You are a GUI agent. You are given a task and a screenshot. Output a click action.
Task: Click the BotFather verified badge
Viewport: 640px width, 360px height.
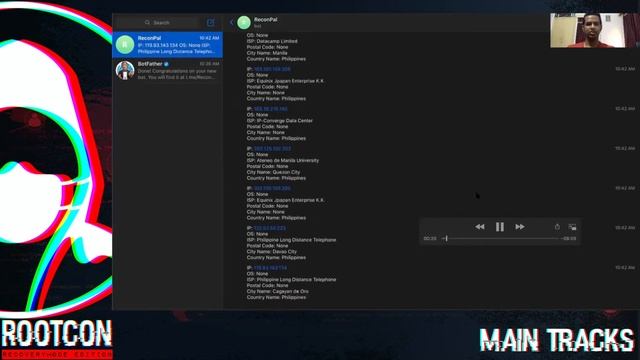coord(167,64)
